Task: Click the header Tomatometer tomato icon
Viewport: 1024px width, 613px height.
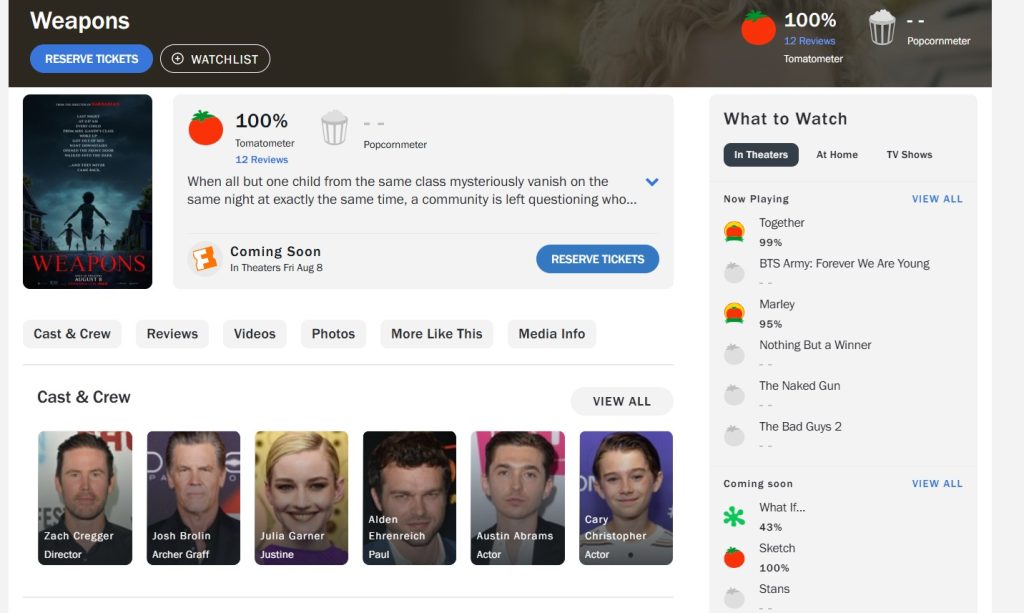Action: coord(758,28)
